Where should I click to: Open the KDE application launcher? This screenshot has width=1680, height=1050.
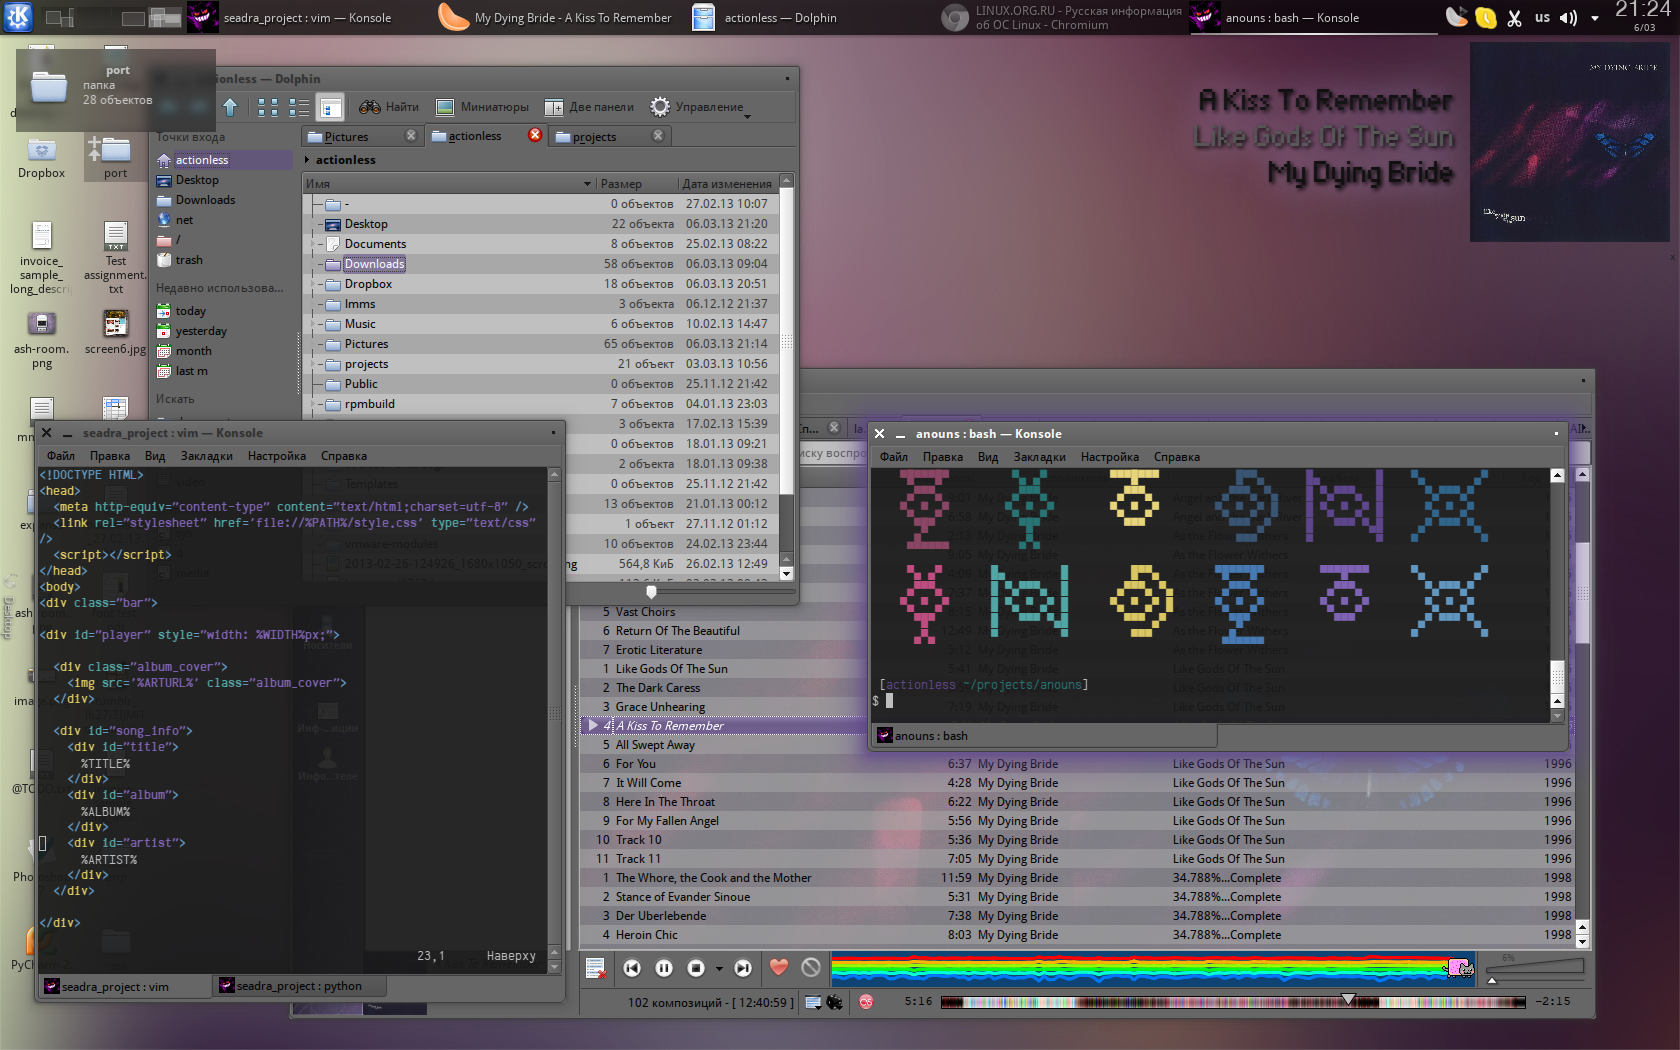coord(18,17)
